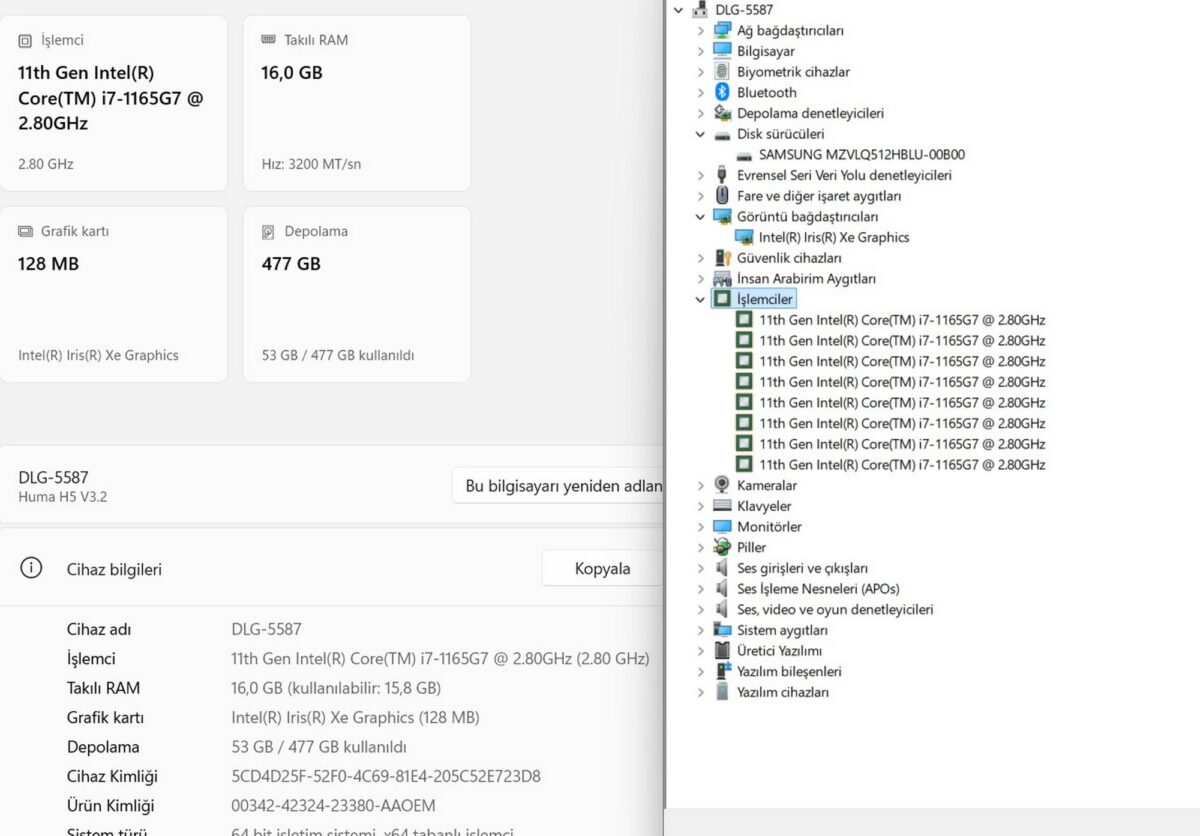Click the Cihaz Kimliği value text
Image resolution: width=1200 pixels, height=836 pixels.
tap(386, 776)
